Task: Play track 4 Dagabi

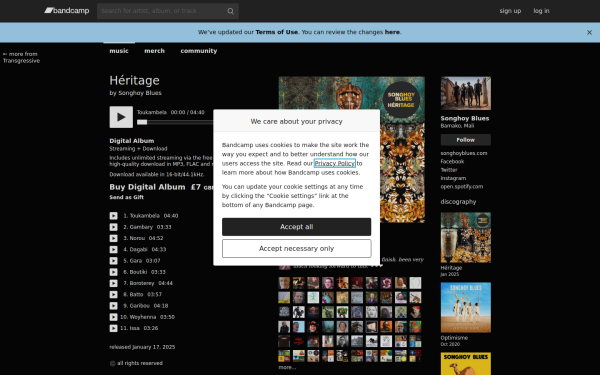Action: [x=113, y=249]
